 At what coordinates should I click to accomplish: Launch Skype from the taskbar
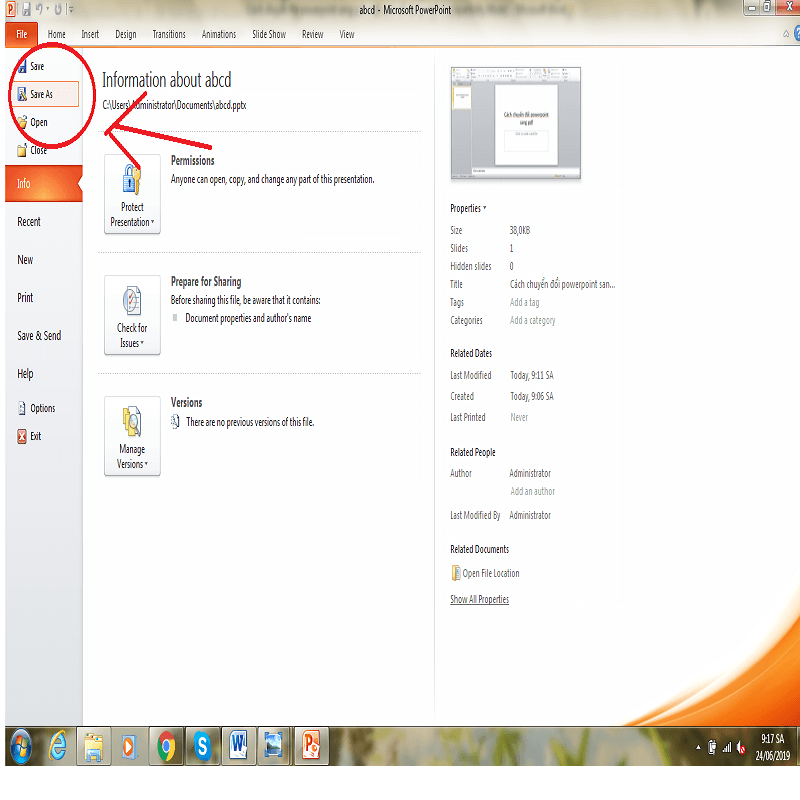tap(203, 745)
